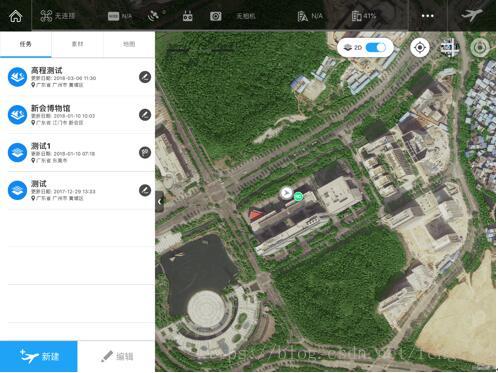Edit the 新会博物馆 mission
Image resolution: width=498 pixels, height=373 pixels.
point(145,115)
